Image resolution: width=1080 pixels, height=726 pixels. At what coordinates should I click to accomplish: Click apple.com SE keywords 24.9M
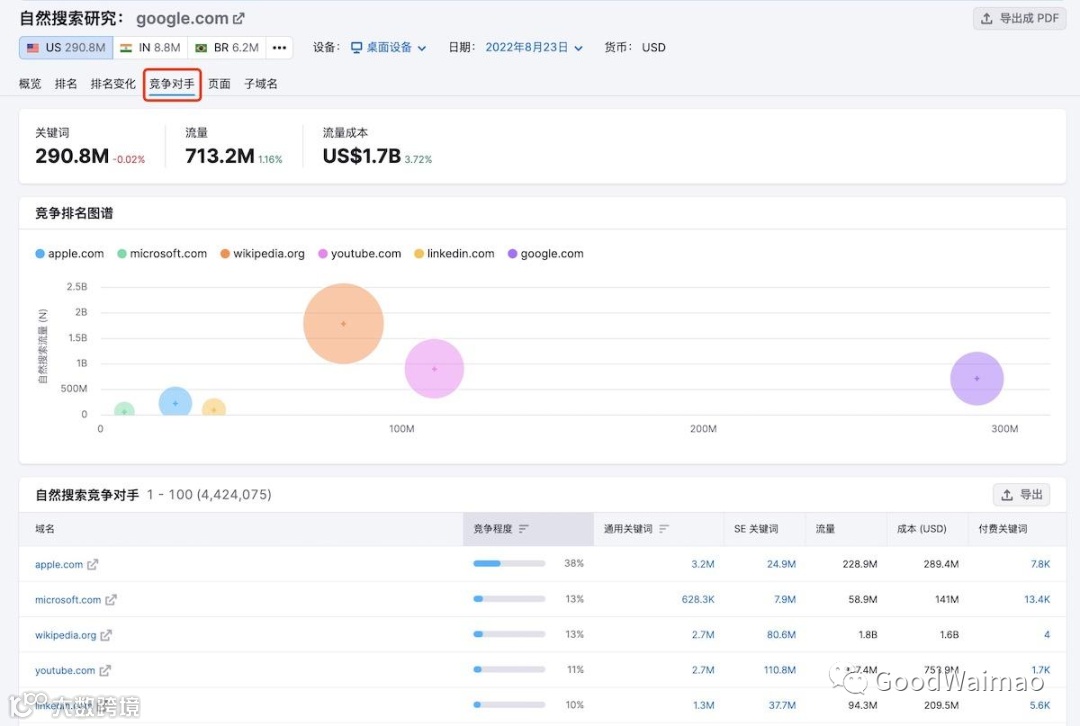781,564
